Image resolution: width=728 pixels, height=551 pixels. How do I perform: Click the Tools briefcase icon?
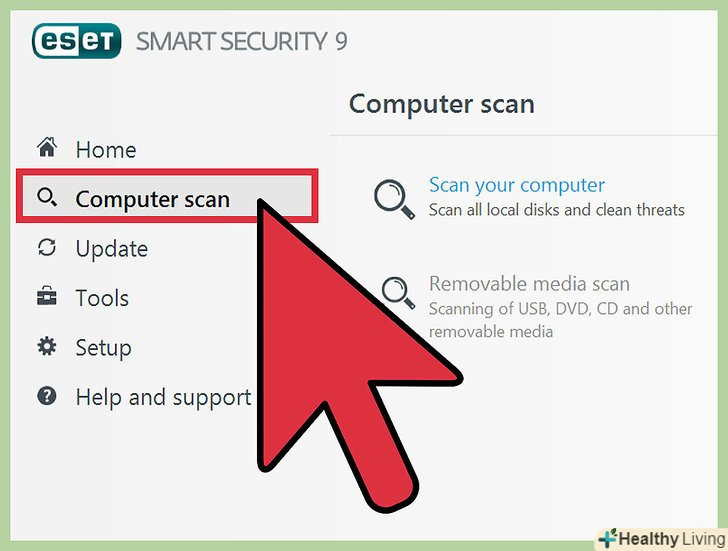47,297
